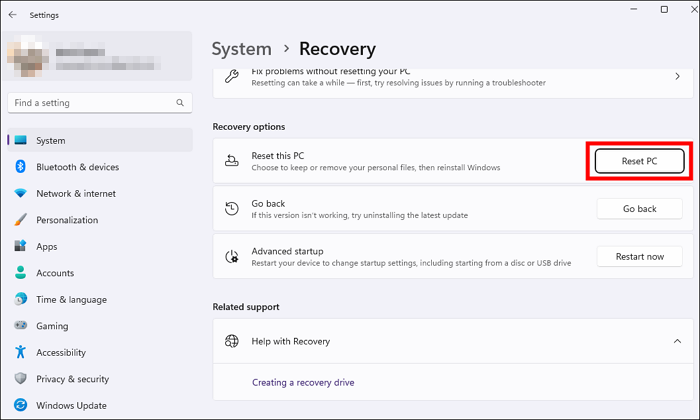Open Personalization settings
This screenshot has width=700, height=420.
coord(100,220)
